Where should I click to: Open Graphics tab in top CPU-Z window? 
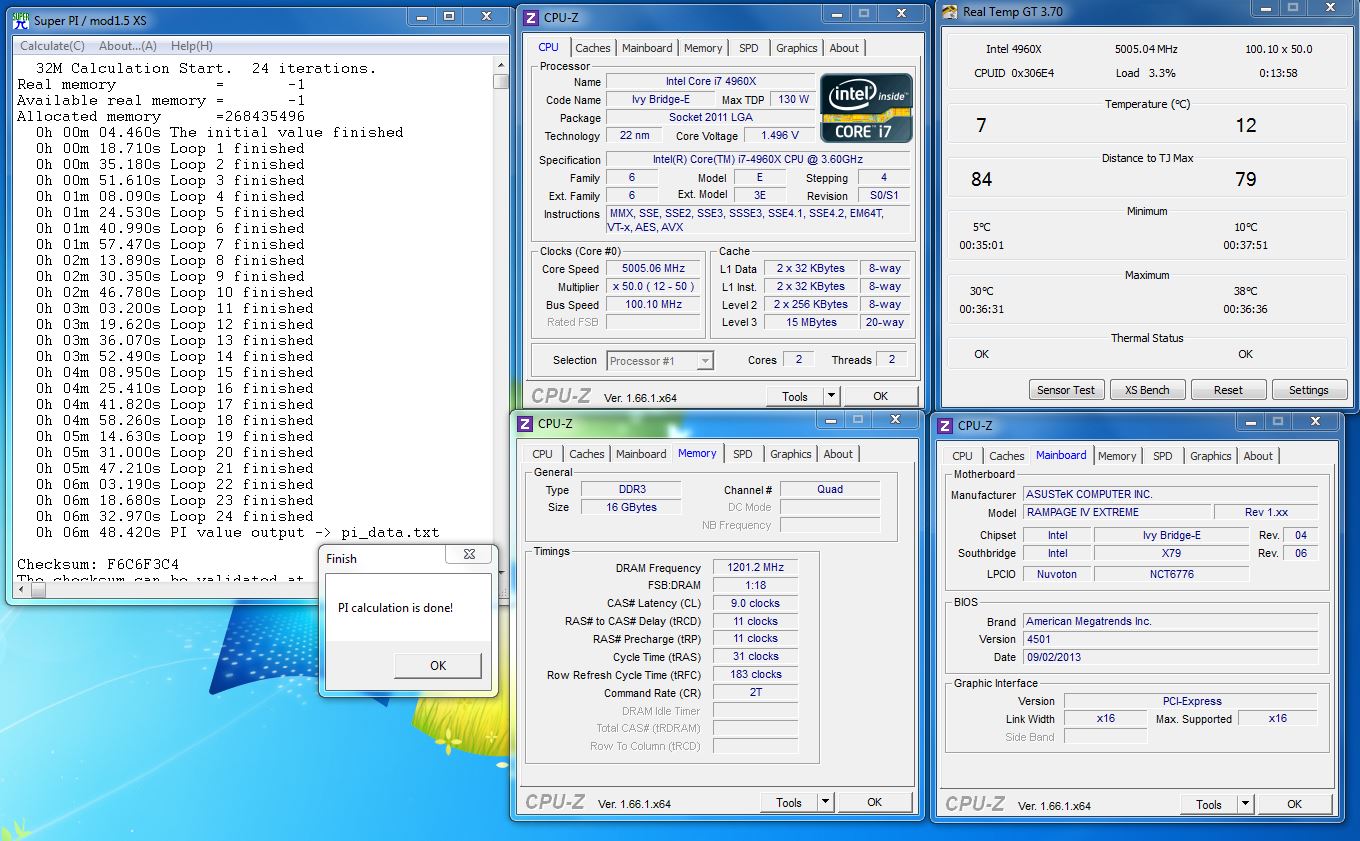tap(797, 48)
